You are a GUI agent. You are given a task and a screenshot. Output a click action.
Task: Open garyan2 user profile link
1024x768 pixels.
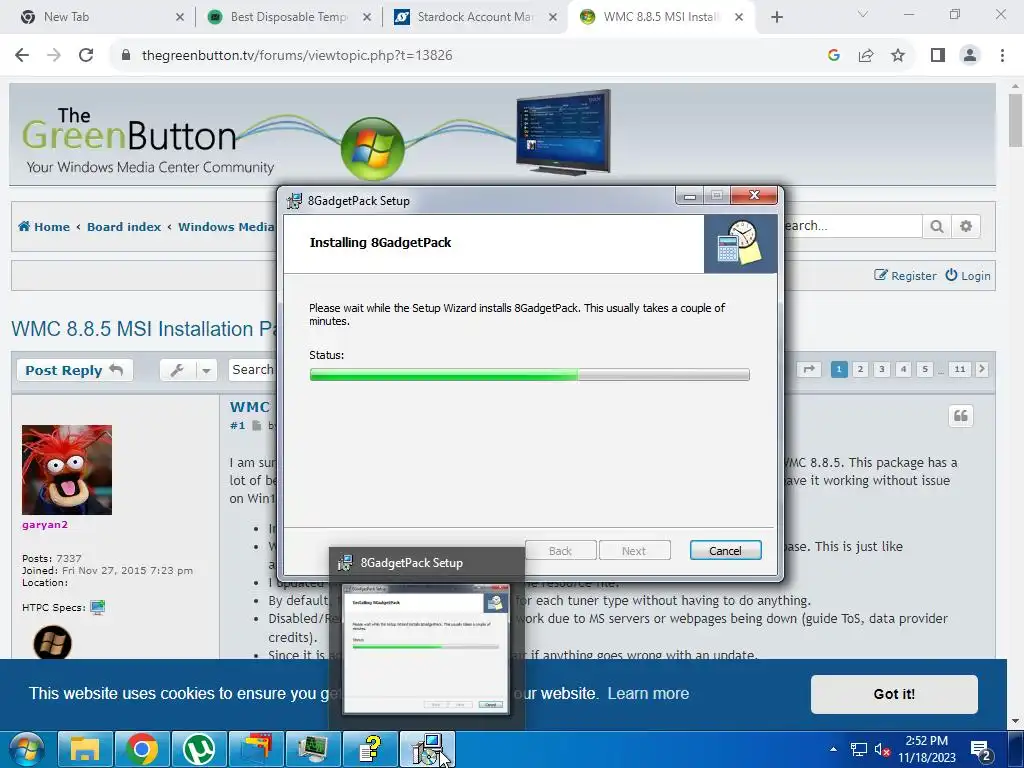(x=44, y=524)
